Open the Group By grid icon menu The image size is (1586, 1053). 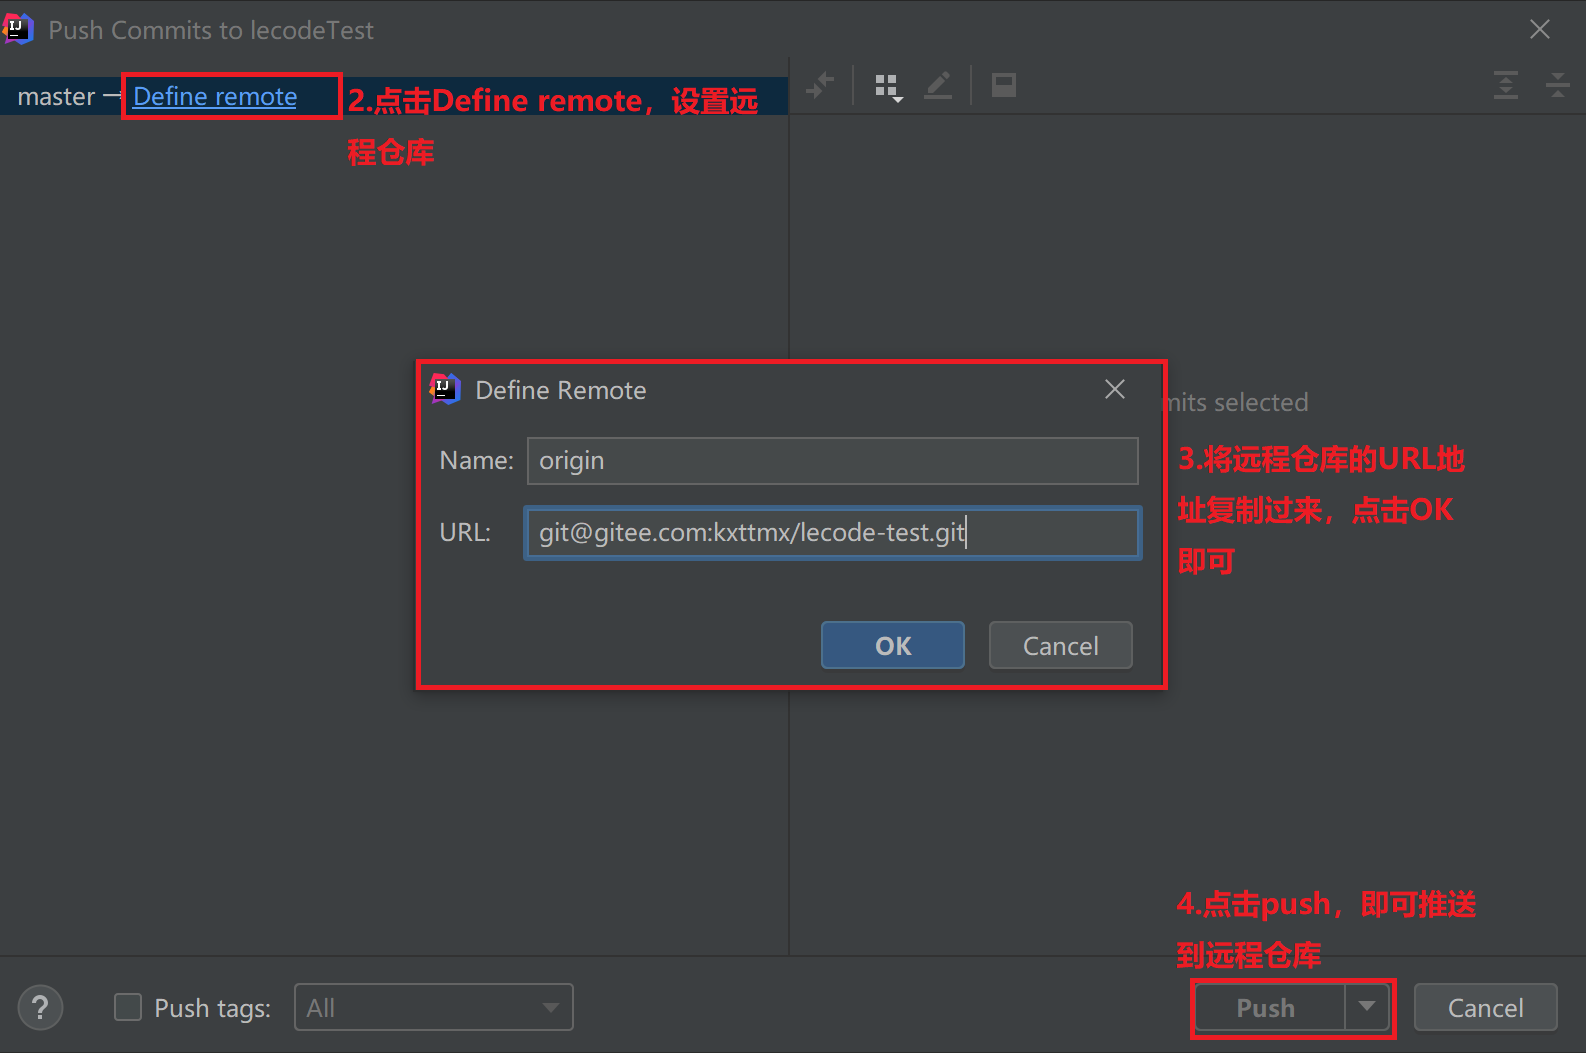coord(888,87)
